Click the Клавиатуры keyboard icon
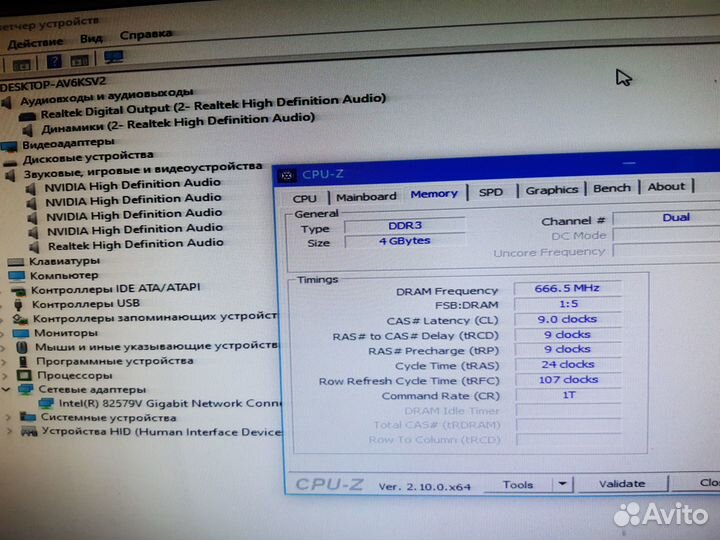 tap(15, 261)
